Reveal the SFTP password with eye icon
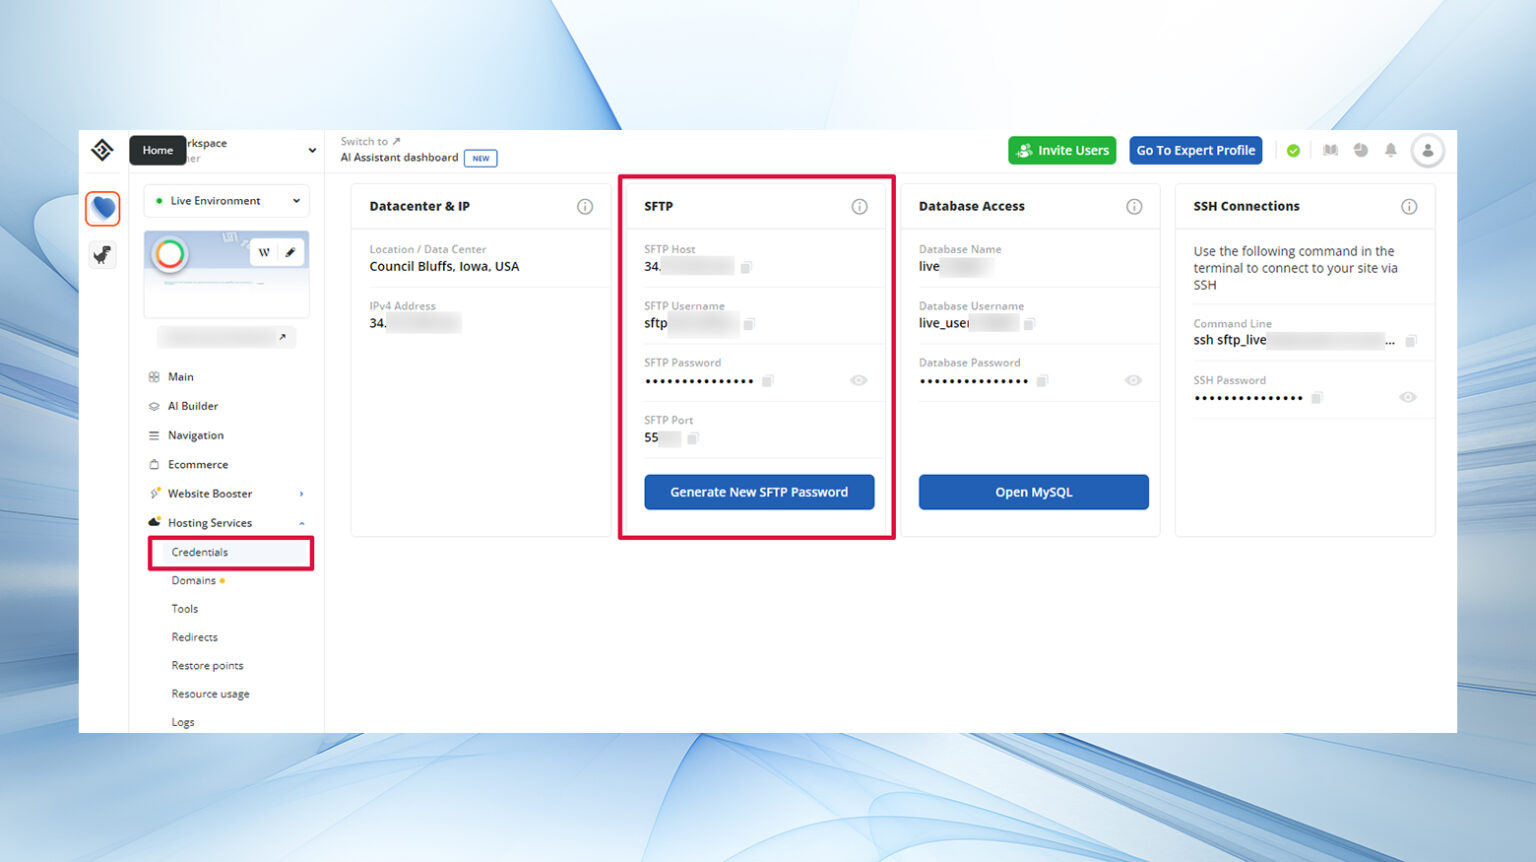The image size is (1536, 862). (858, 381)
